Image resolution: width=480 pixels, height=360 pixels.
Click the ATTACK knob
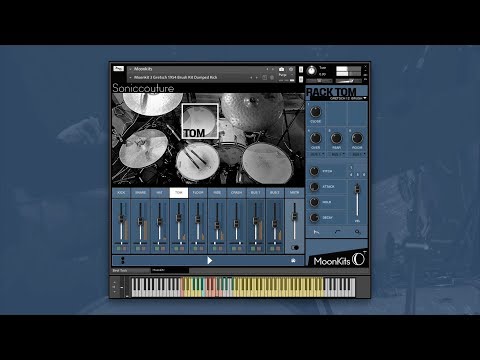coord(314,186)
